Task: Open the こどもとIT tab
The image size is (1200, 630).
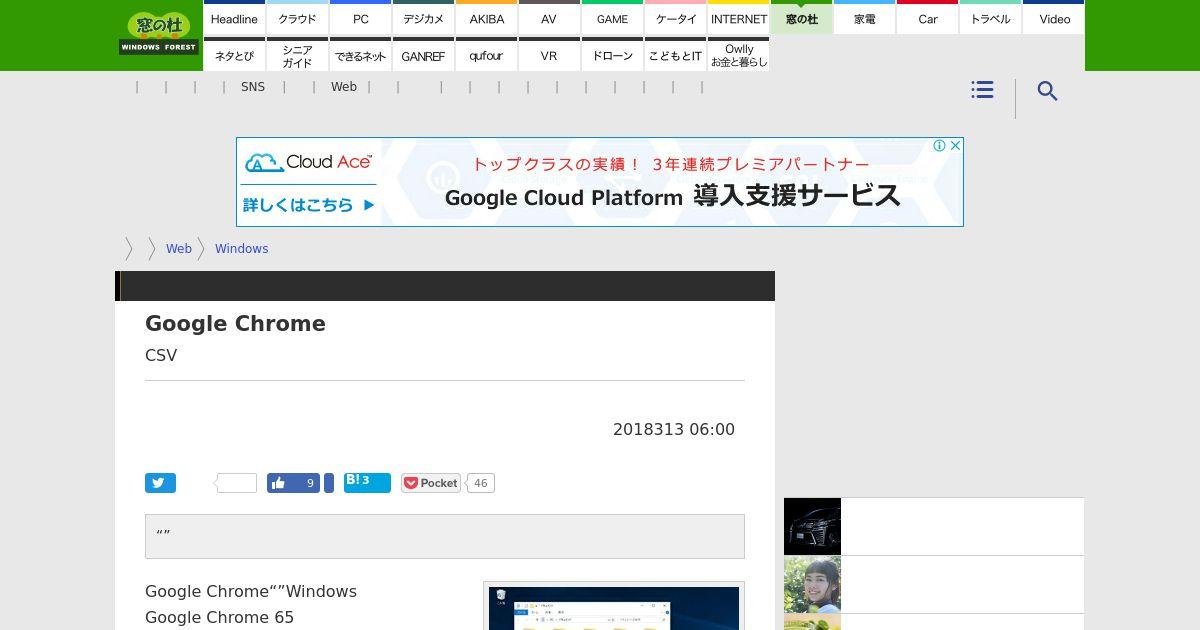Action: pos(675,55)
